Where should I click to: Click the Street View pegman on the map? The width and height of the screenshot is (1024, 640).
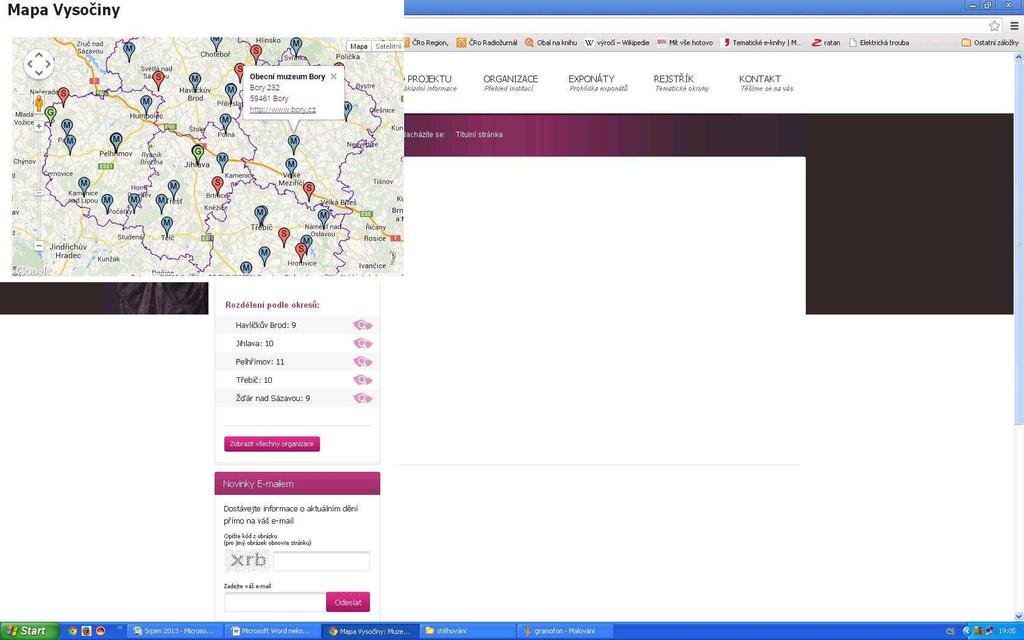[x=39, y=104]
